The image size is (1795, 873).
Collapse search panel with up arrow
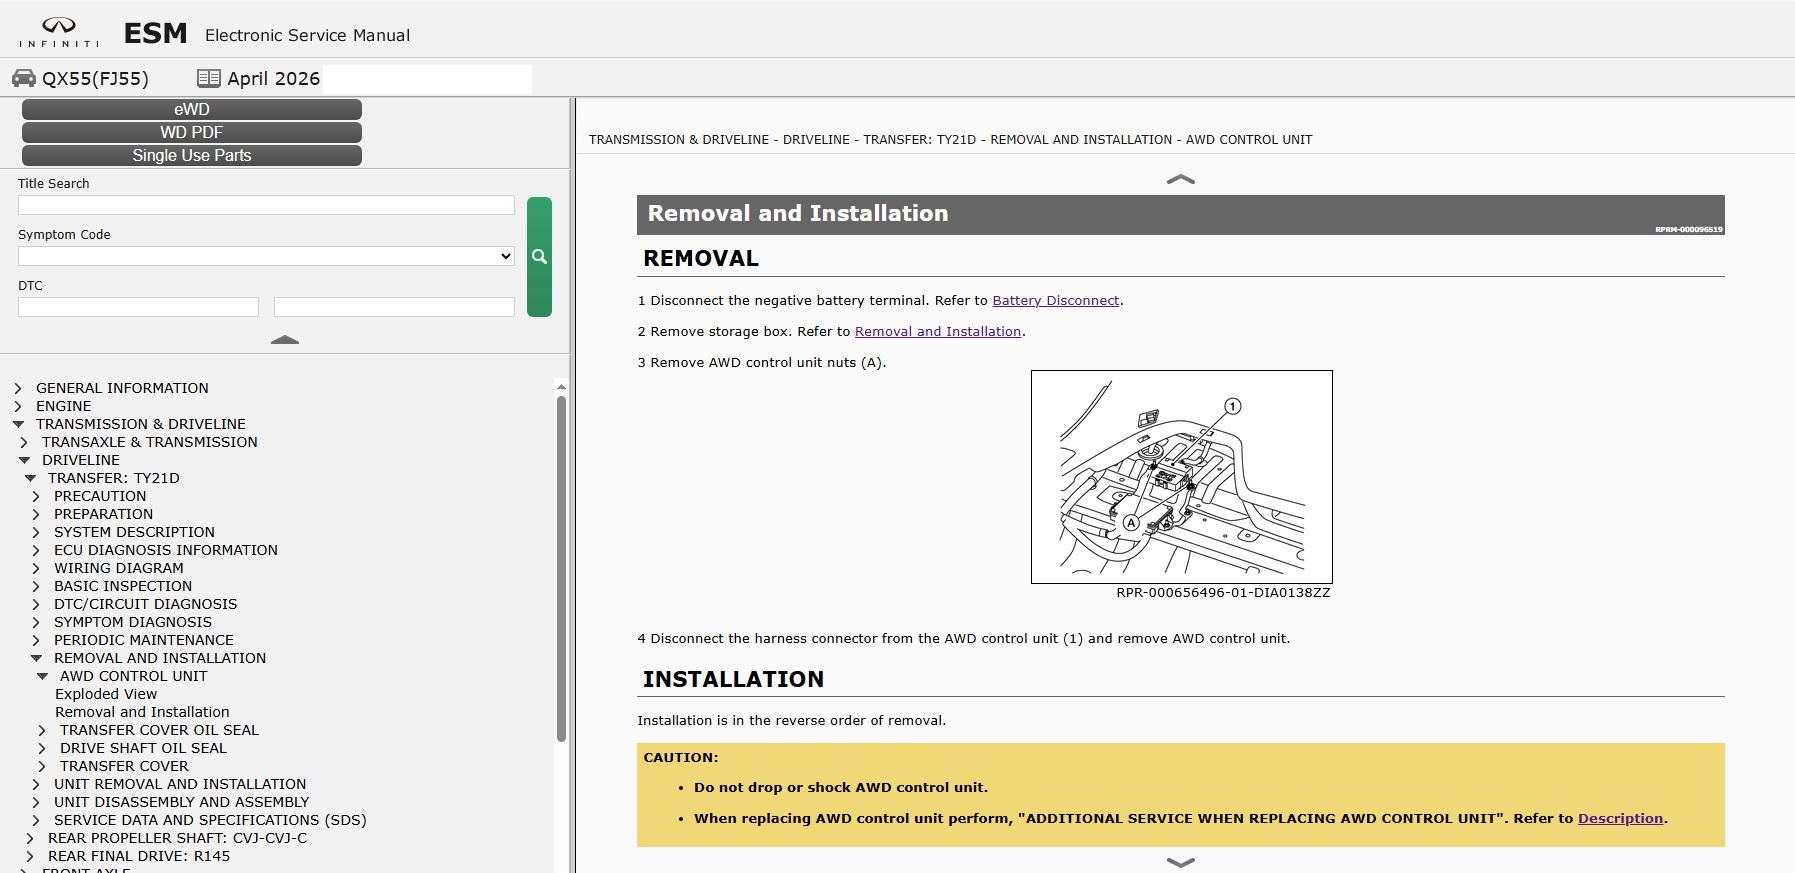pyautogui.click(x=285, y=340)
